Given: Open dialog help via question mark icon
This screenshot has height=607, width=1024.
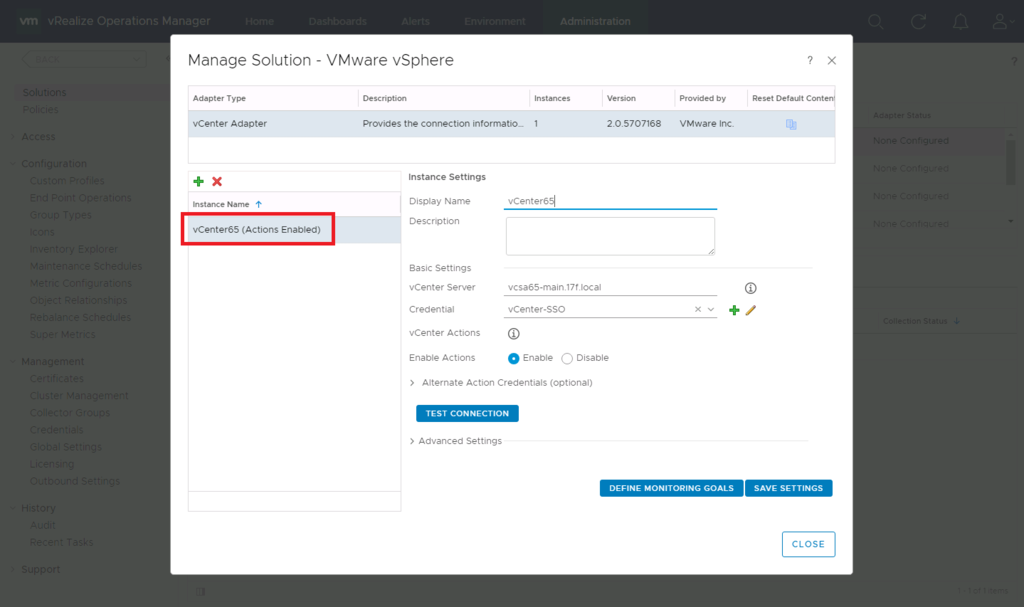Looking at the screenshot, I should pos(810,60).
